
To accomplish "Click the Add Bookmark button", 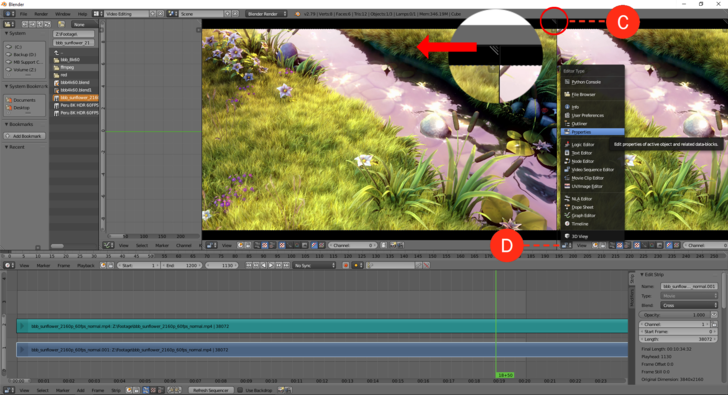I will tap(25, 136).
